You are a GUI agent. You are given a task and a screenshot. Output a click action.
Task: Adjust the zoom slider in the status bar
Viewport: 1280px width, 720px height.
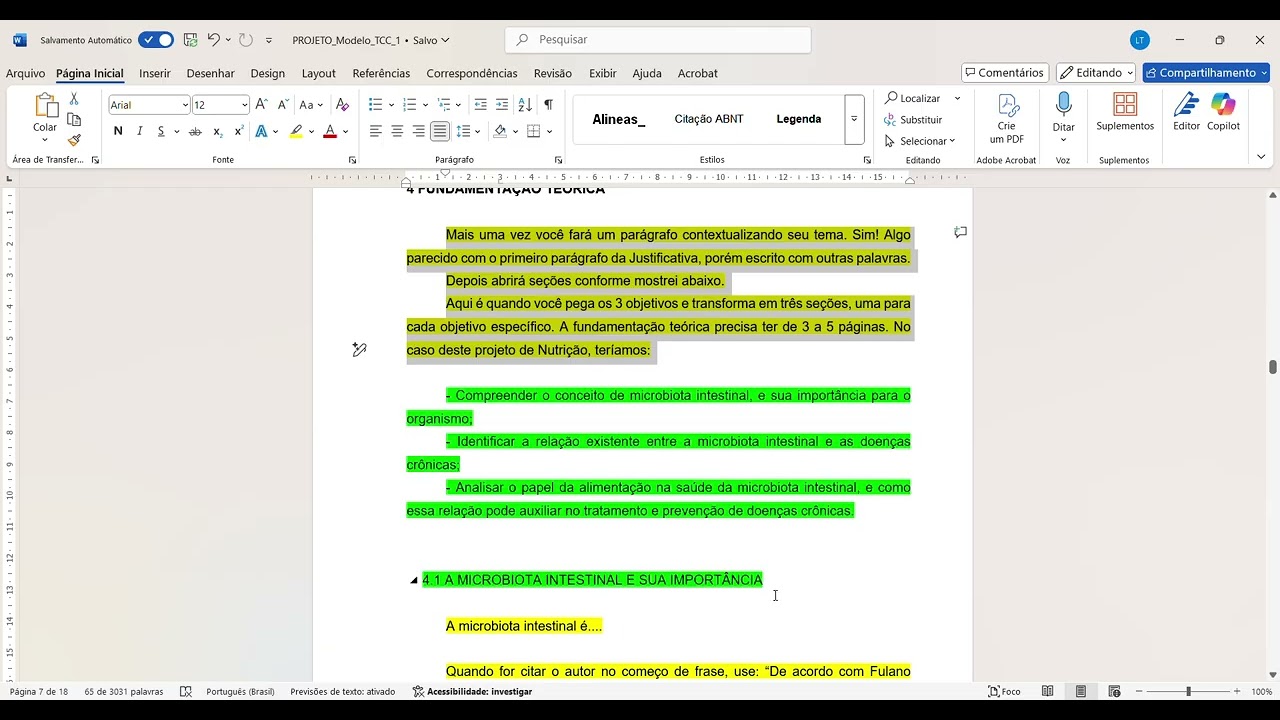click(1189, 691)
